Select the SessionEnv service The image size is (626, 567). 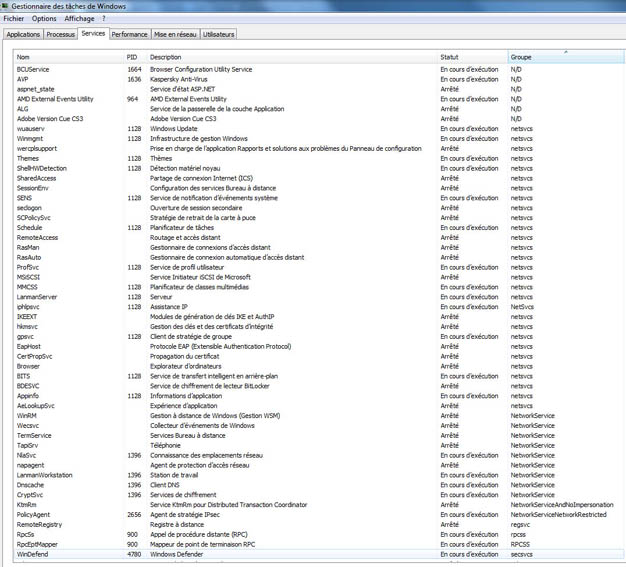pyautogui.click(x=319, y=188)
